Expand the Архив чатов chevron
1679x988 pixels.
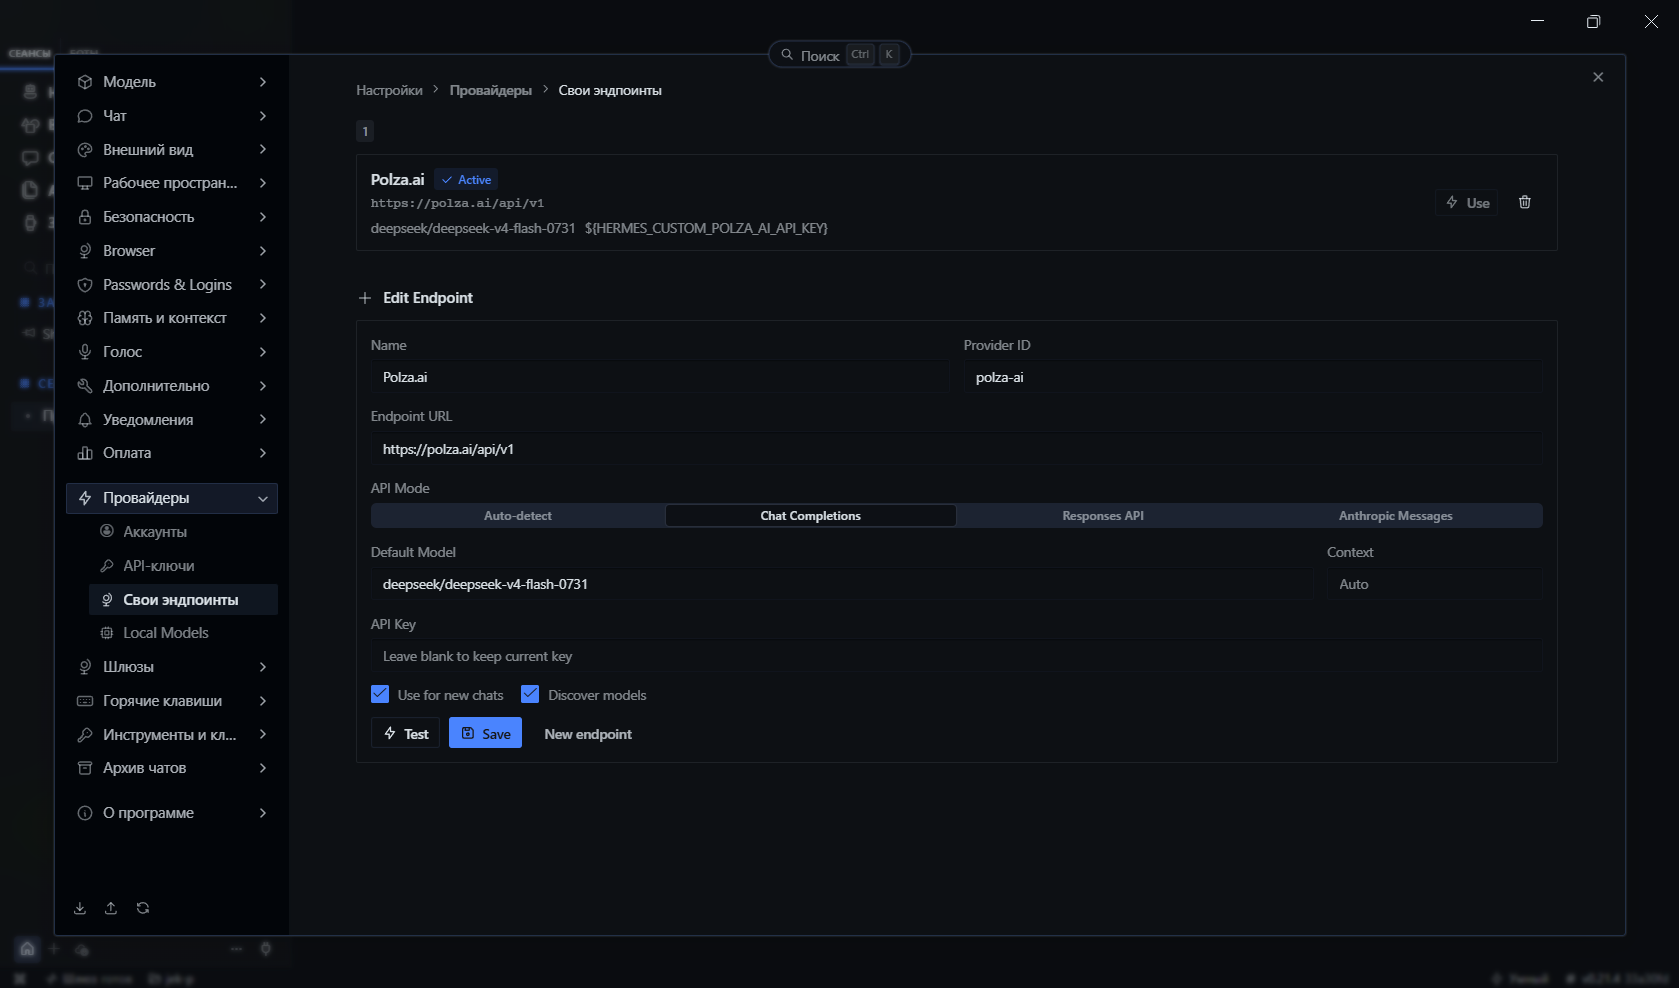pyautogui.click(x=263, y=768)
